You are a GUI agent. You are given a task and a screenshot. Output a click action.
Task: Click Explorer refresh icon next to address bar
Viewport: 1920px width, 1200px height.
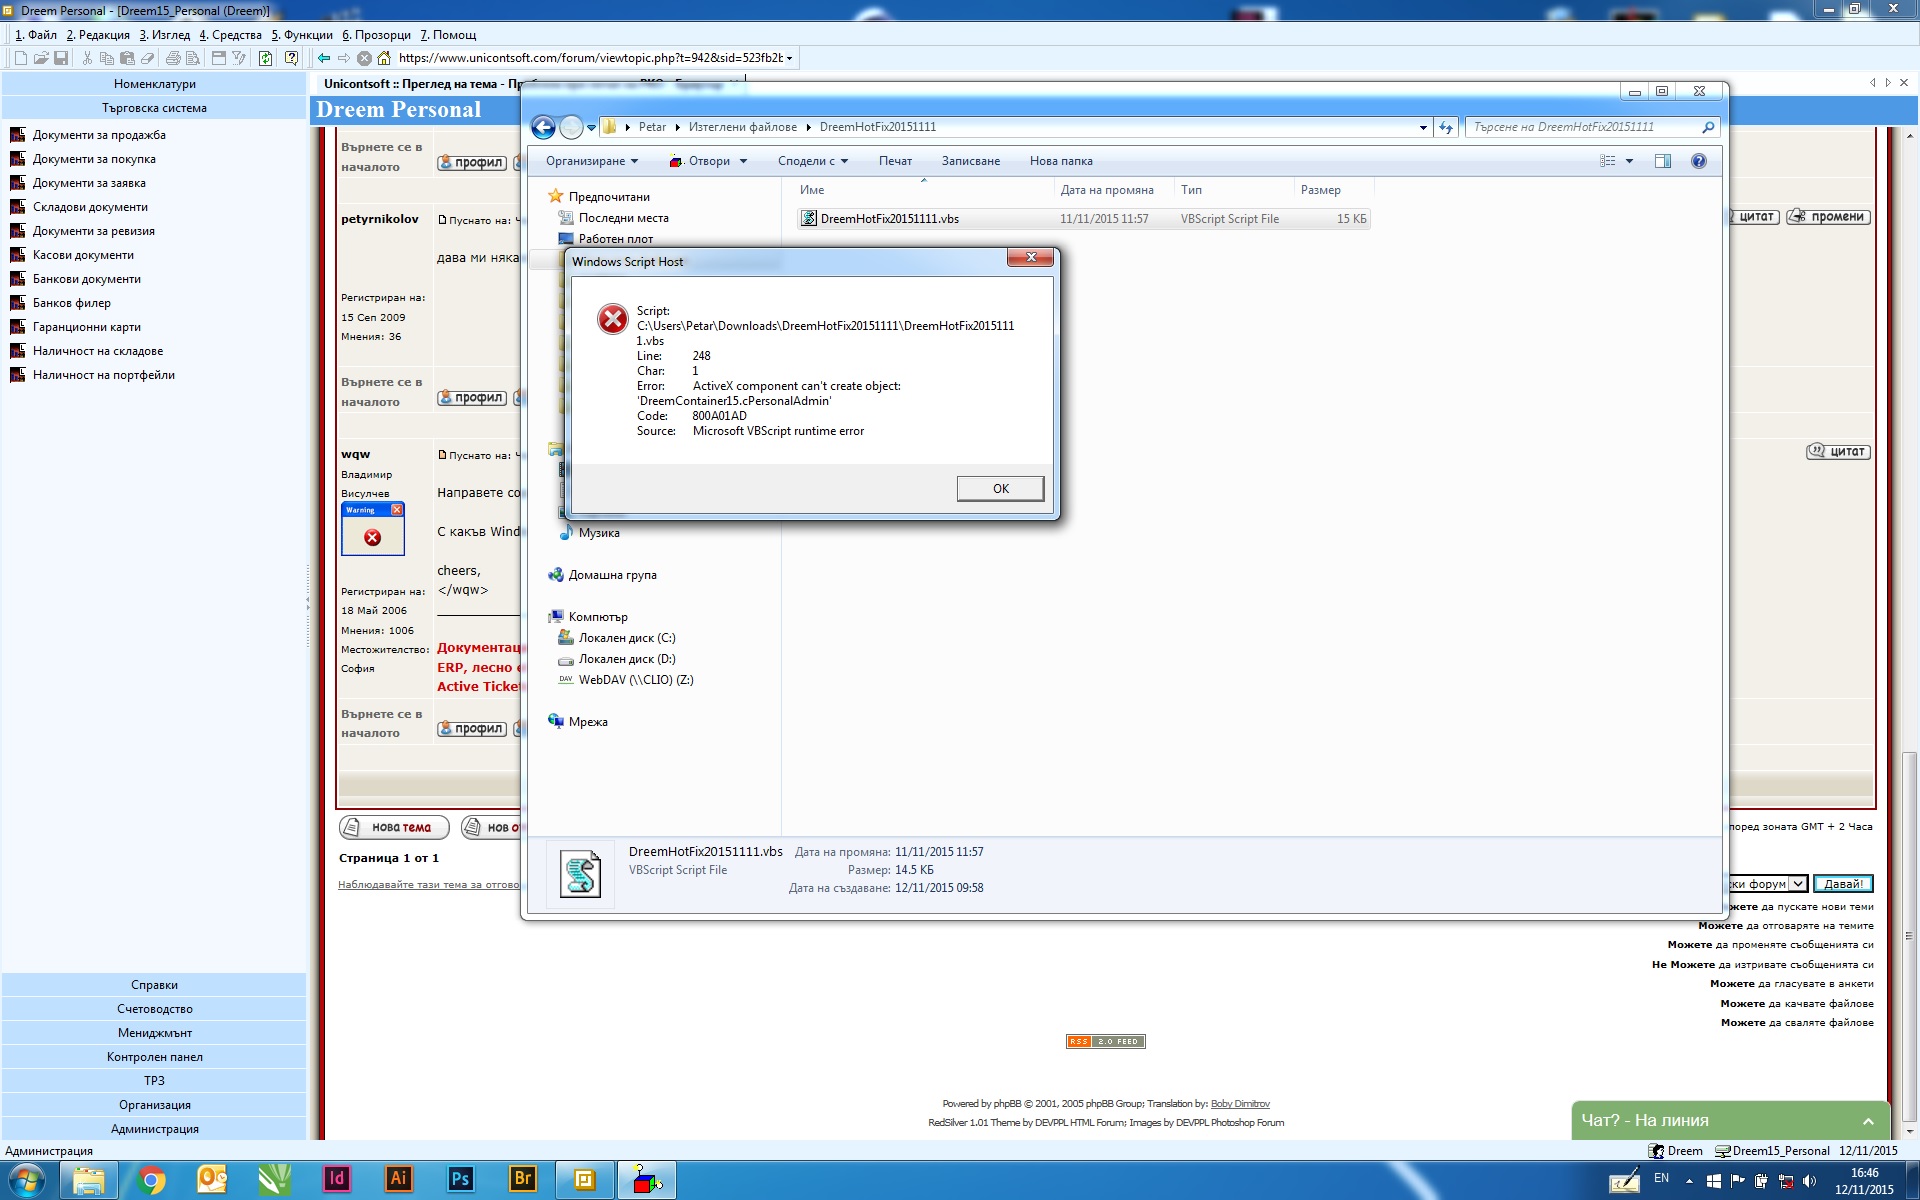tap(1446, 127)
